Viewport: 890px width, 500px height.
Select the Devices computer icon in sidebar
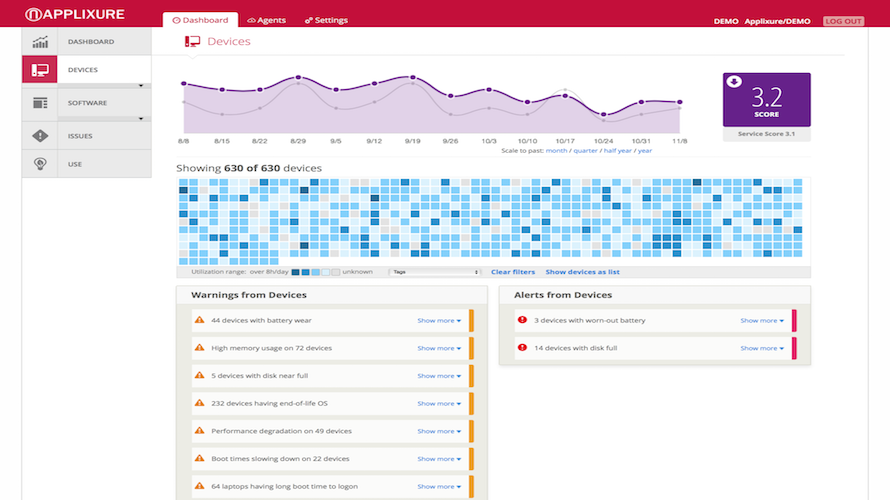40,70
